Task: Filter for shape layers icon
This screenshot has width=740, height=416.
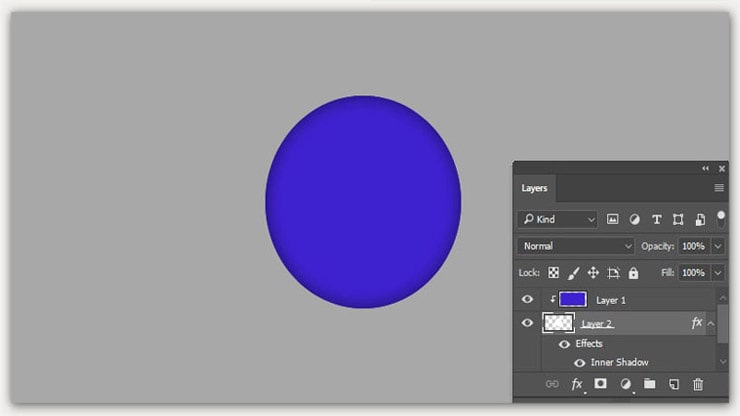Action: pyautogui.click(x=678, y=219)
